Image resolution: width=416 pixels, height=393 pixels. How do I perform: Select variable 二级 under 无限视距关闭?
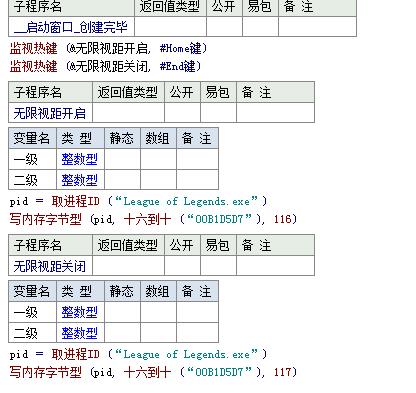click(x=33, y=333)
